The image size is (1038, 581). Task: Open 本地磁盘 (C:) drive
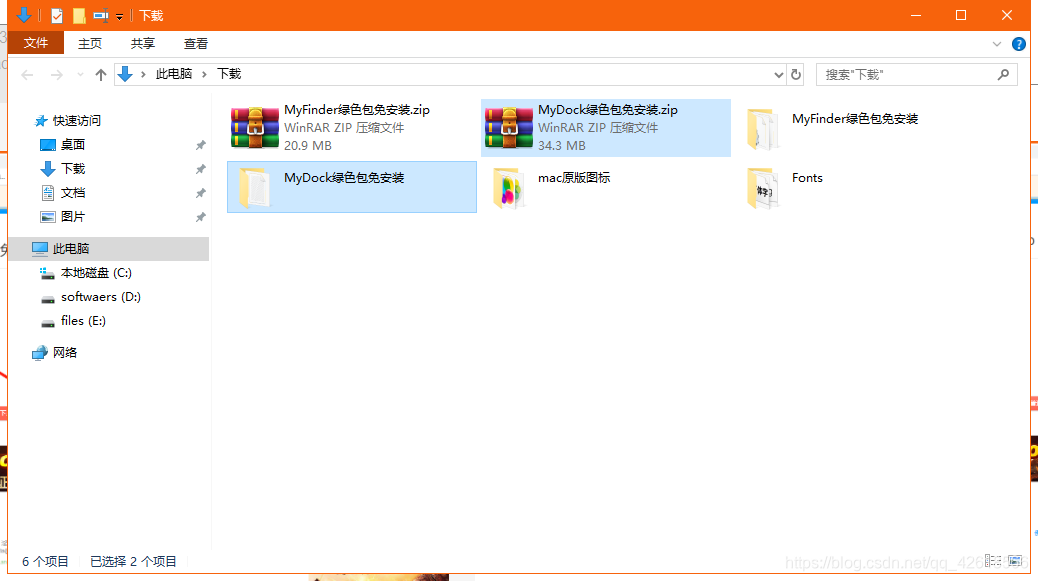(96, 273)
